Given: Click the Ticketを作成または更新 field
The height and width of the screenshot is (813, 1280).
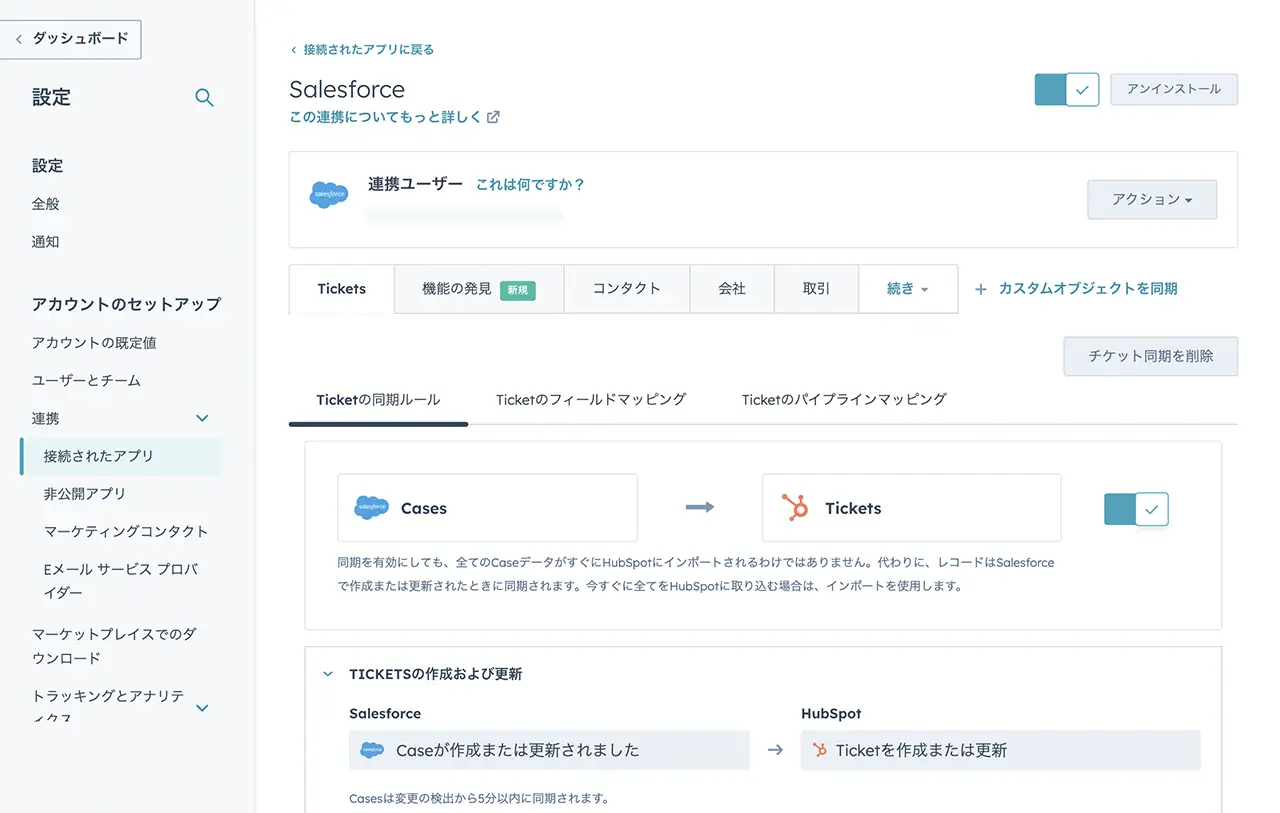Looking at the screenshot, I should coord(1001,750).
